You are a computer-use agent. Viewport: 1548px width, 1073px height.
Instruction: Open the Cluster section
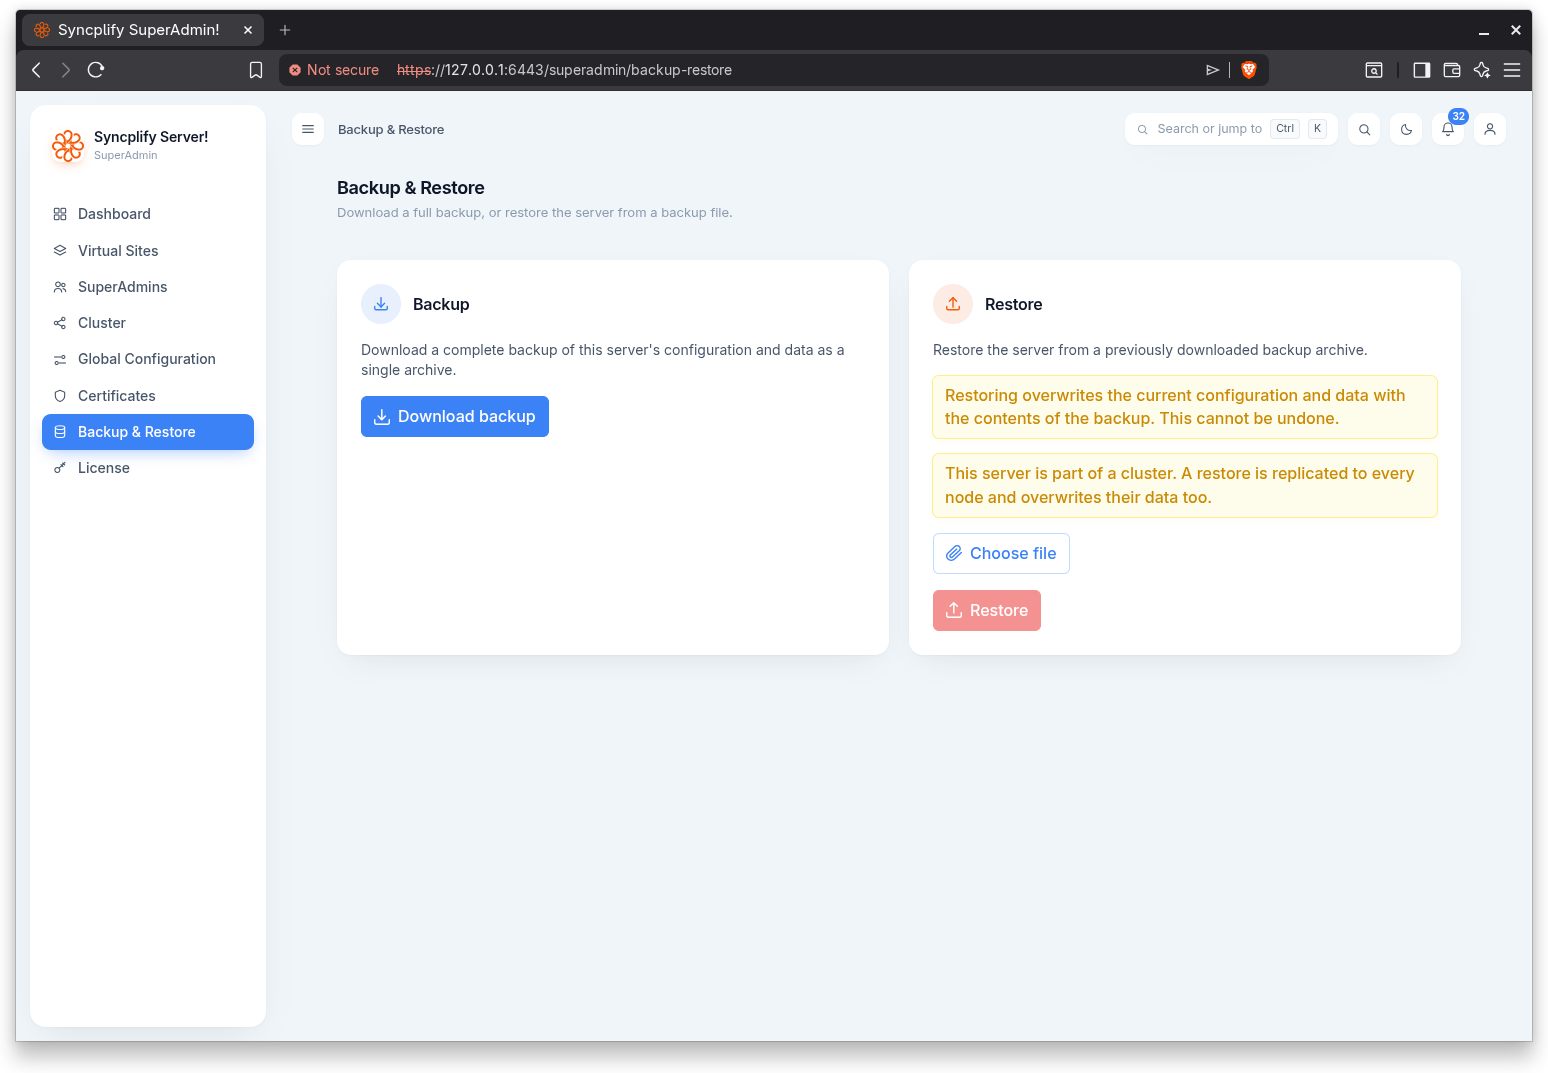[x=148, y=323]
